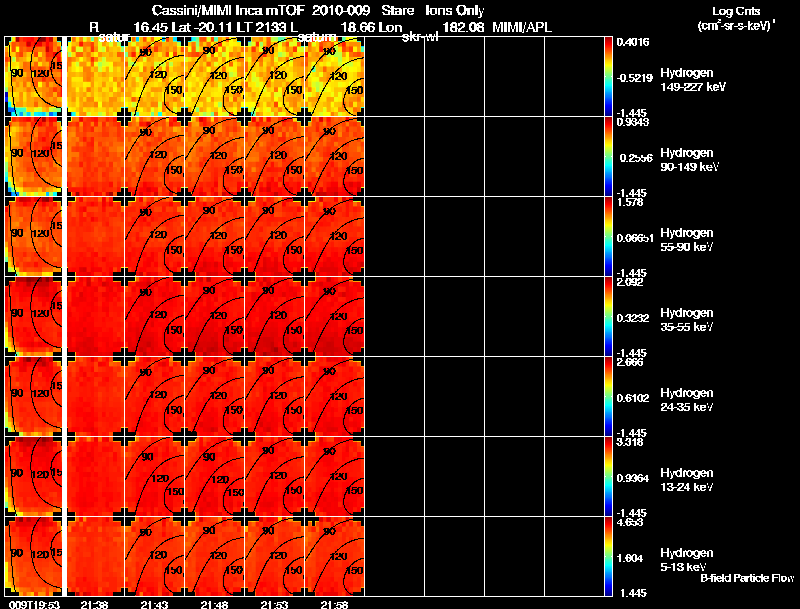
Task: Open the 35-55 keV image at 21:43
Action: tap(155, 317)
